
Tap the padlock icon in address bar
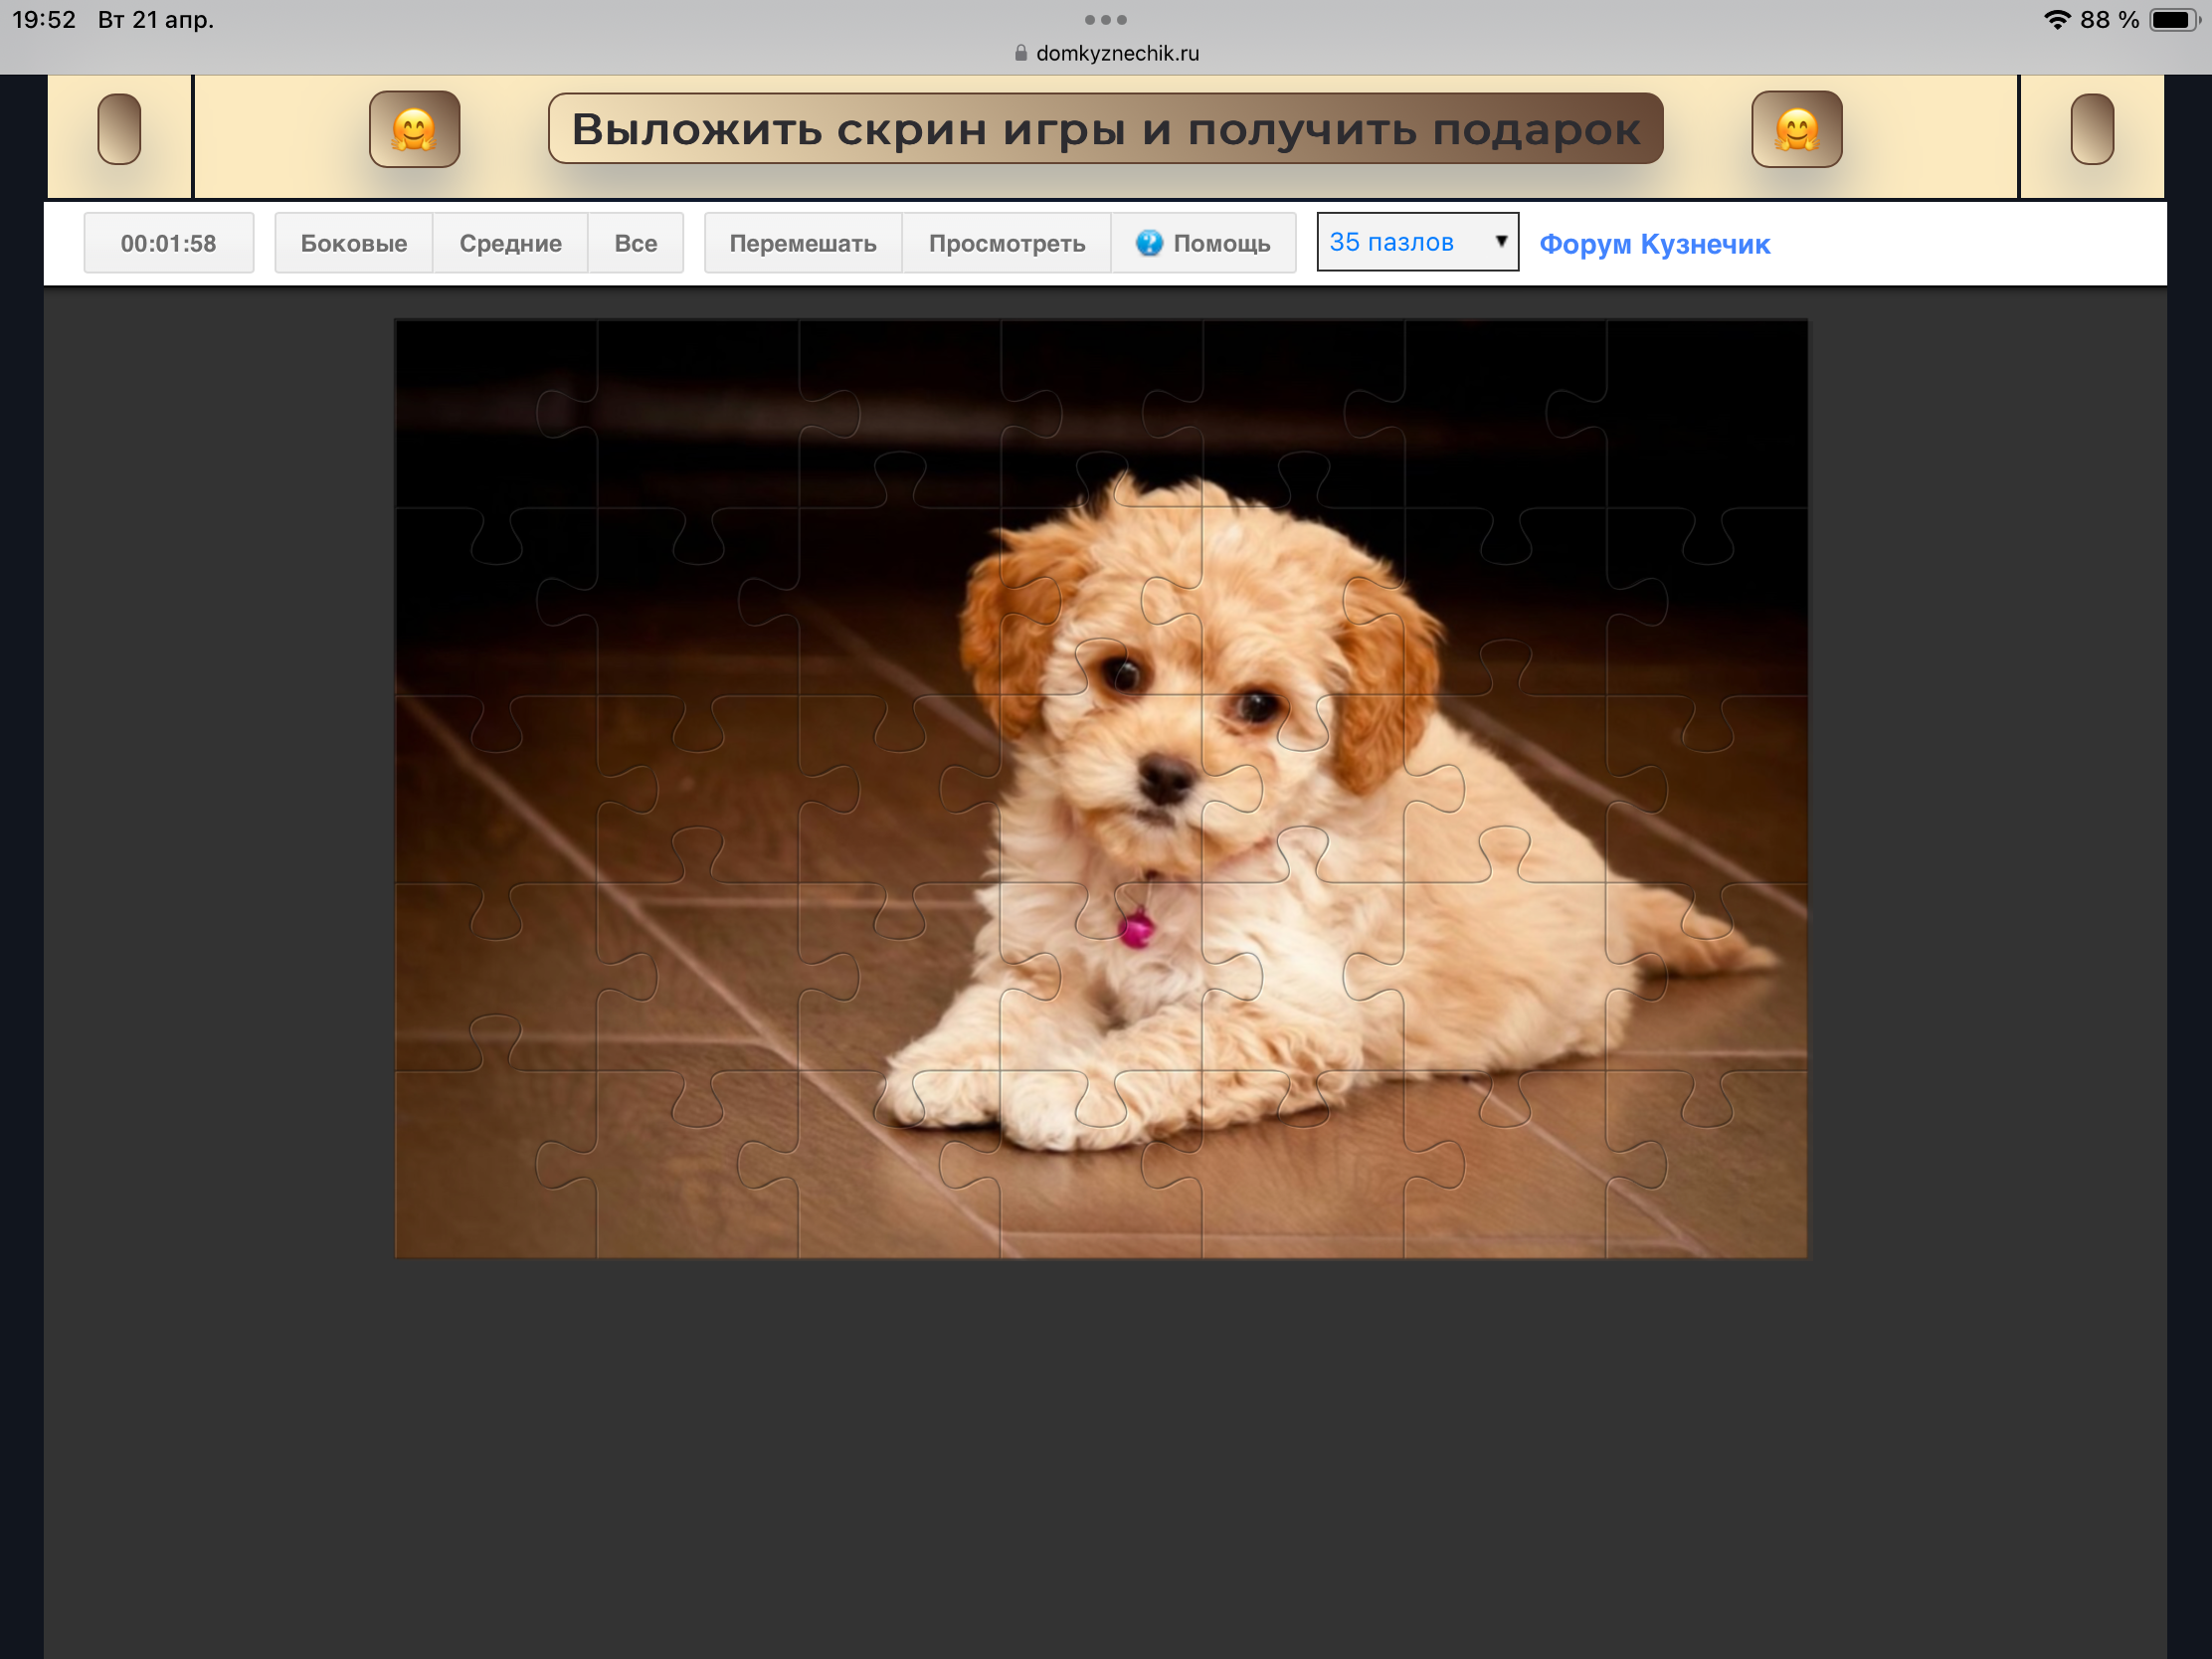(1020, 53)
